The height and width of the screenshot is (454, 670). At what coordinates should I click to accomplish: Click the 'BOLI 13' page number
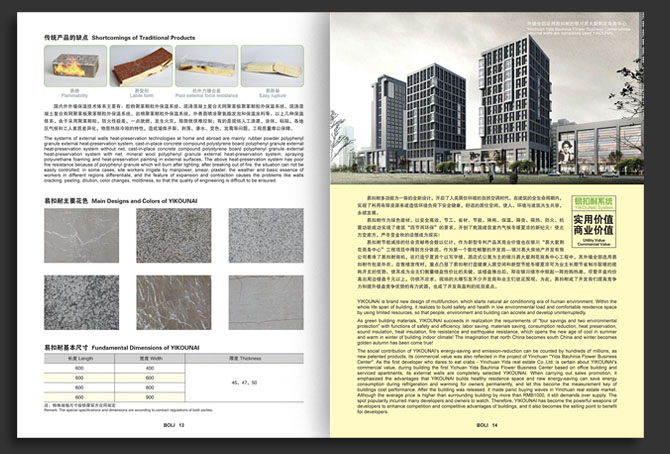click(173, 425)
